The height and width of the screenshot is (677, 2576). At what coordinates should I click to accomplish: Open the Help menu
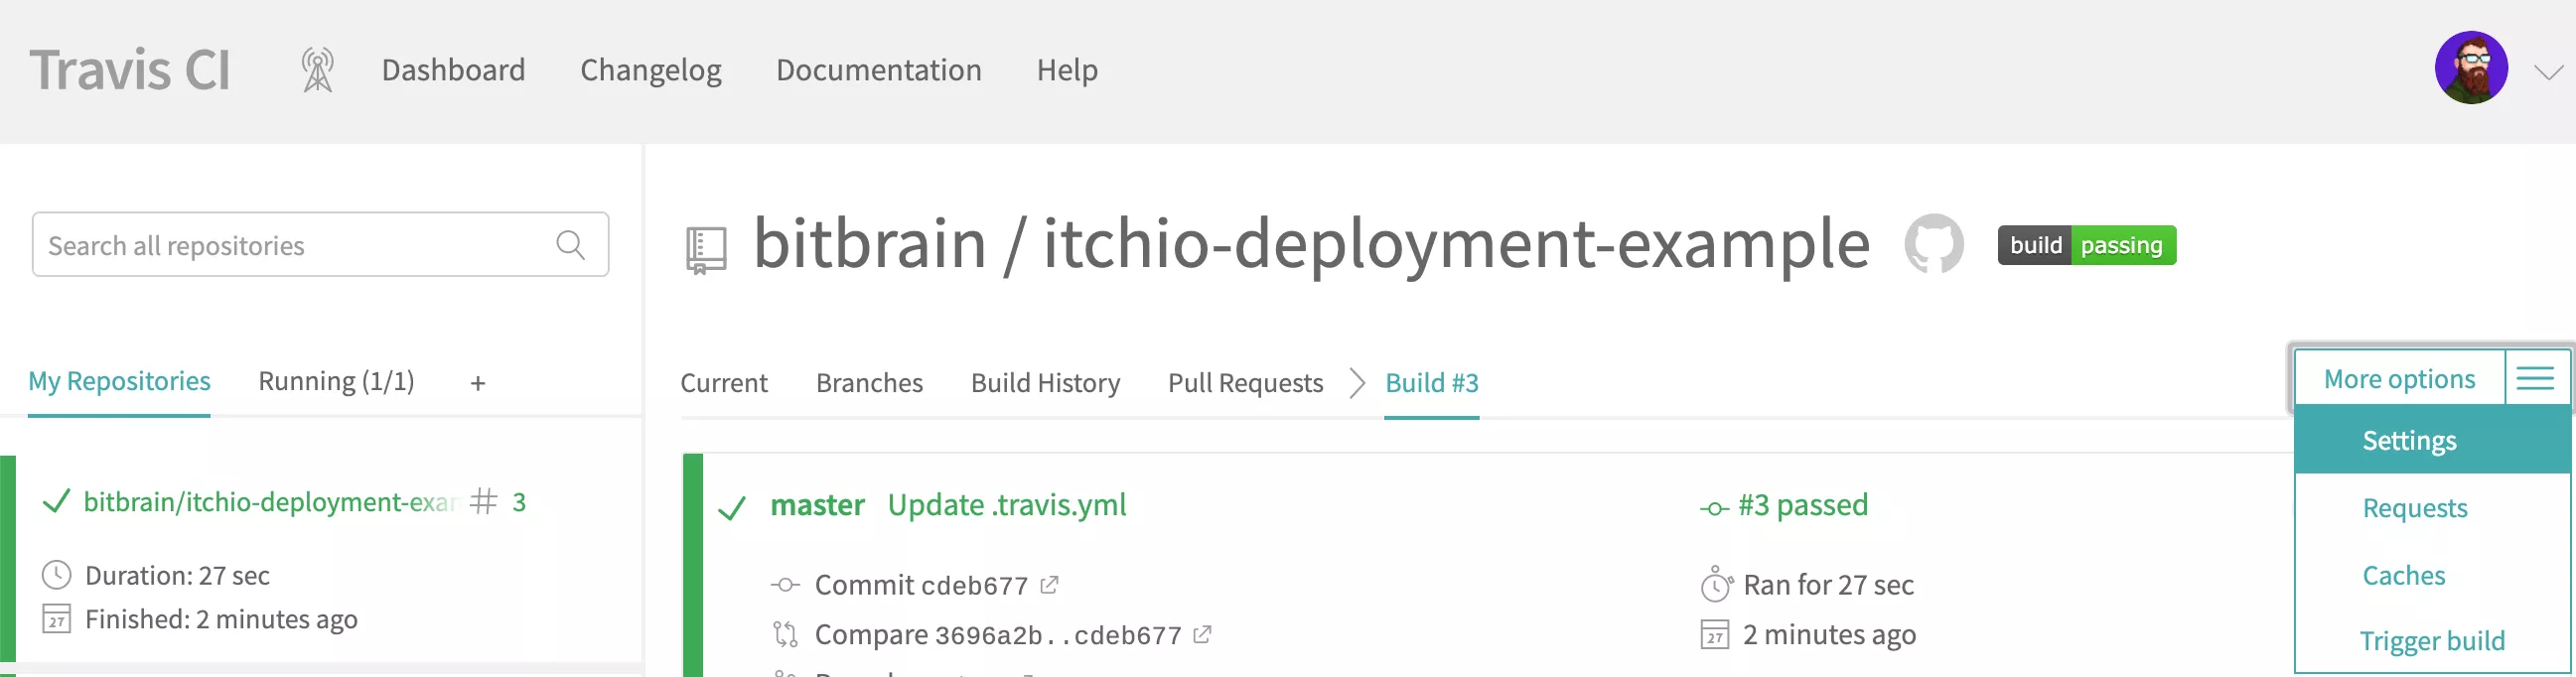[1067, 70]
